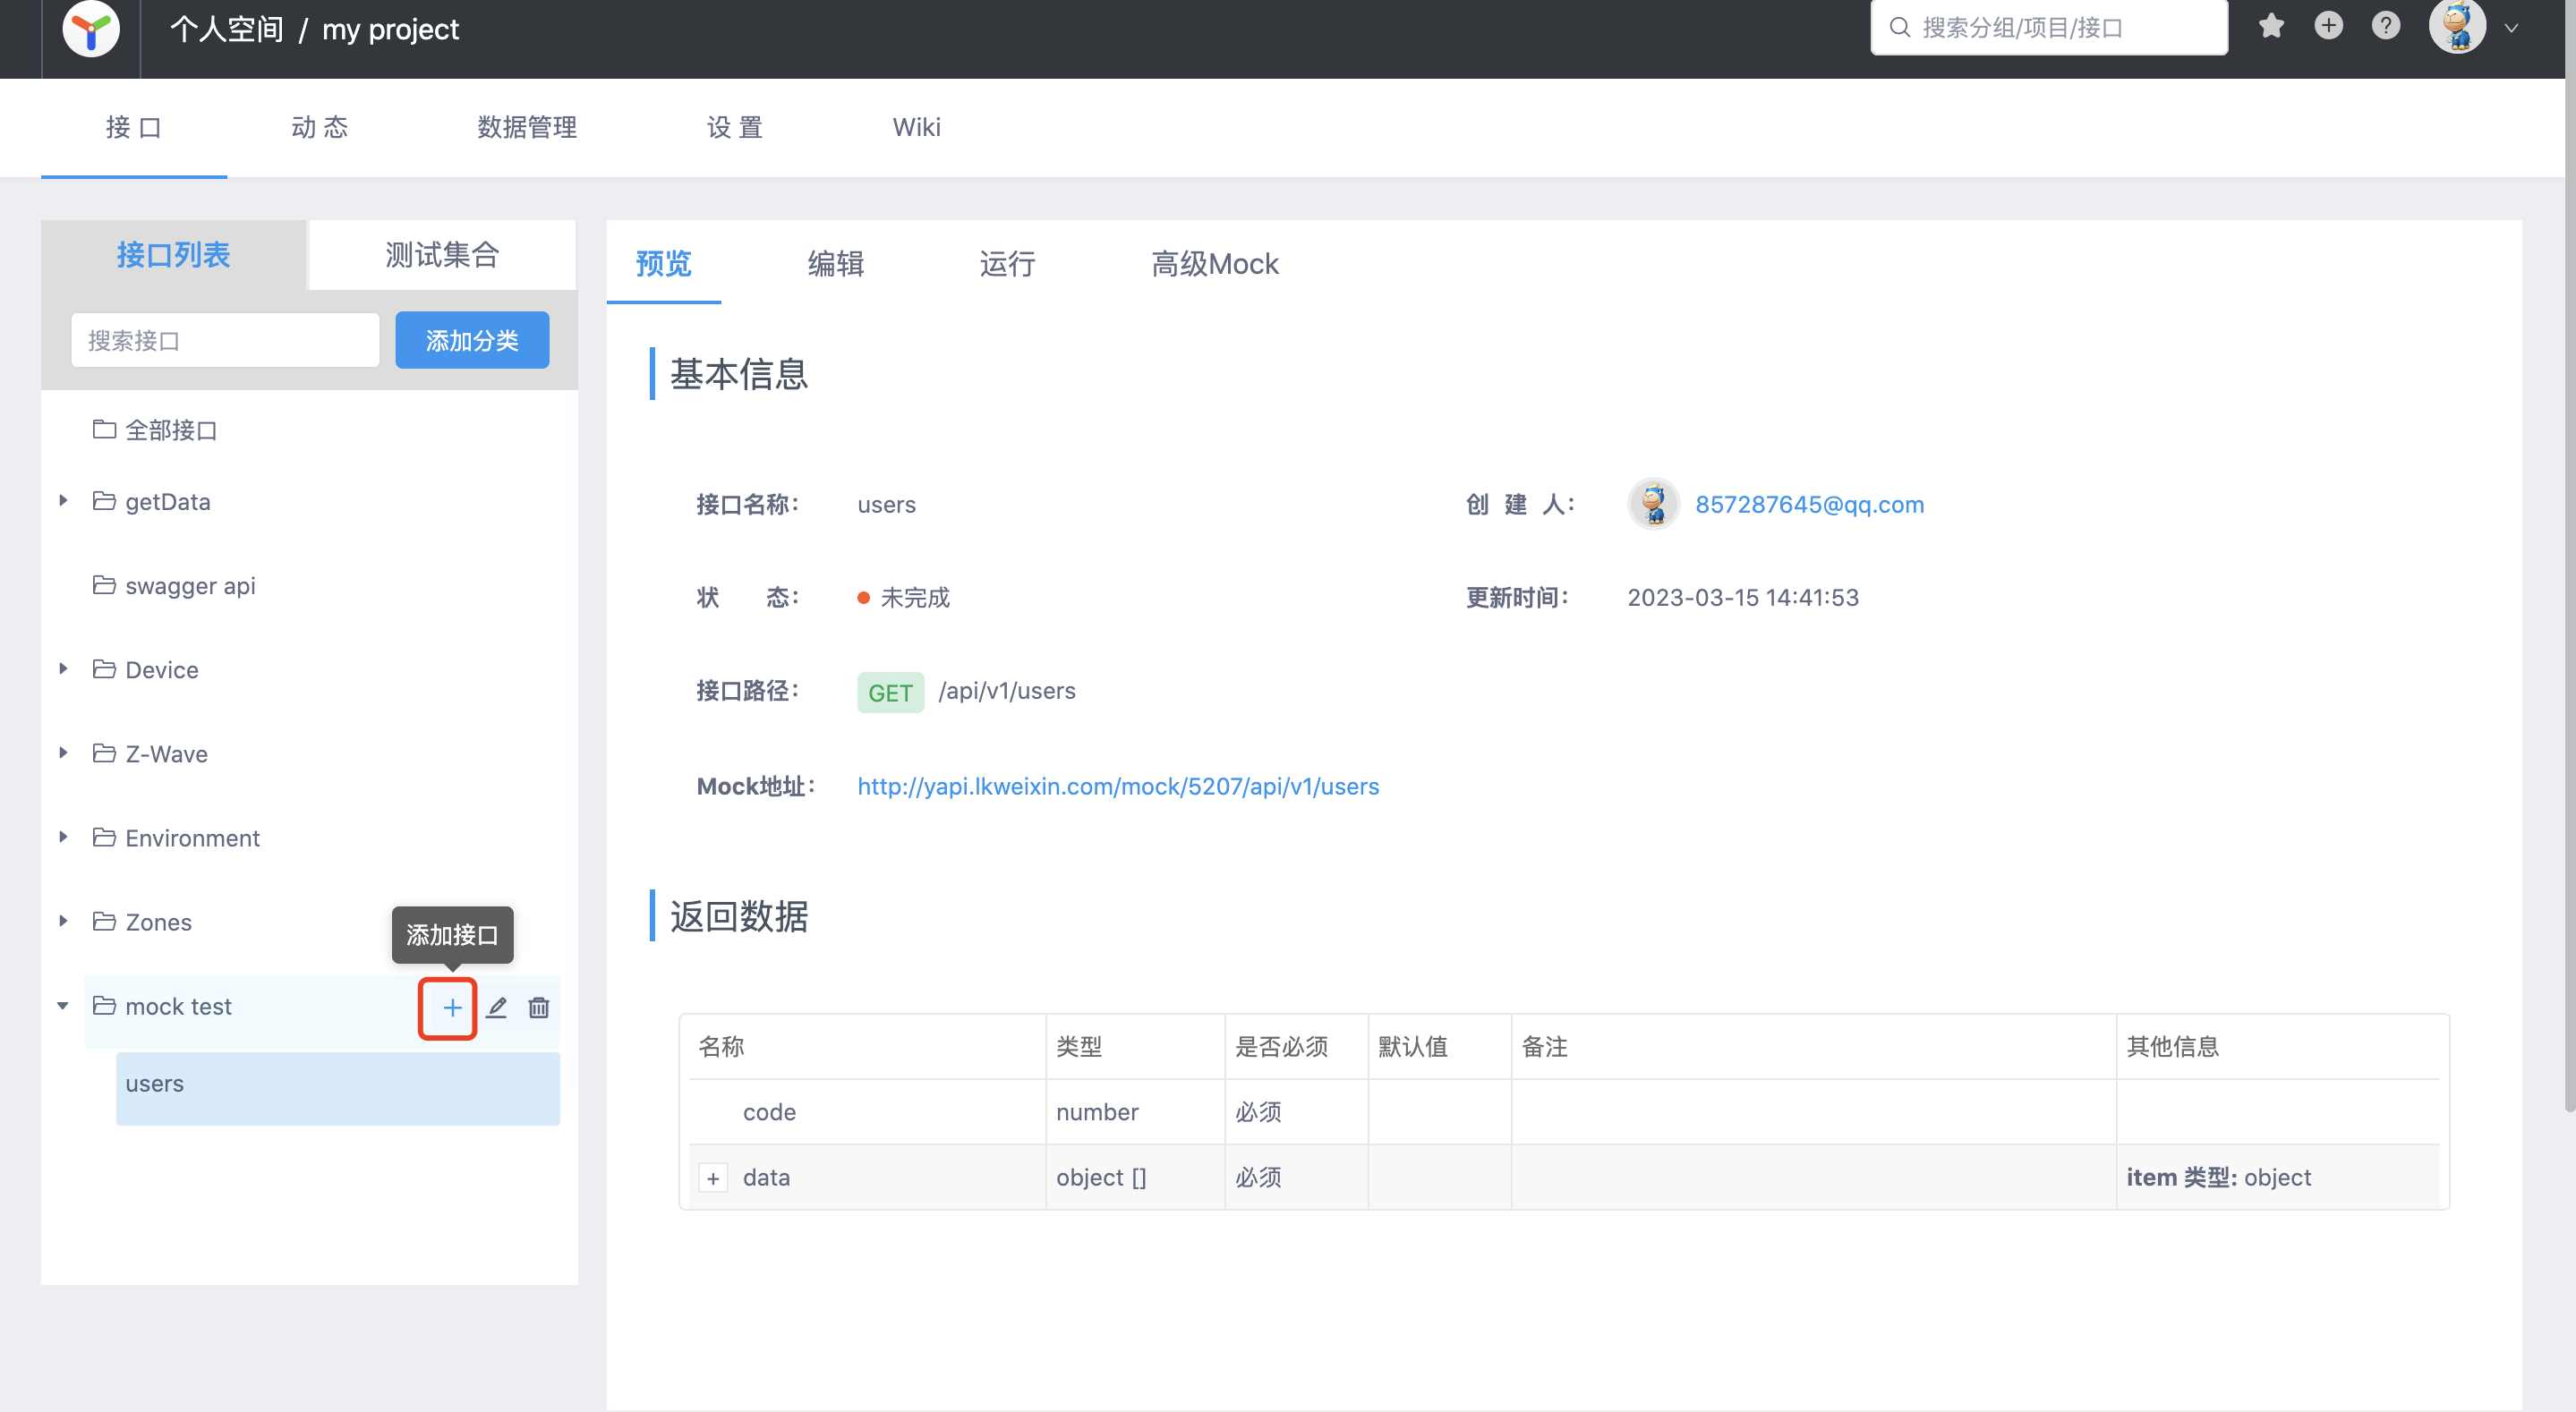2576x1412 pixels.
Task: Open the Mock 地址 URL link
Action: pos(1117,787)
